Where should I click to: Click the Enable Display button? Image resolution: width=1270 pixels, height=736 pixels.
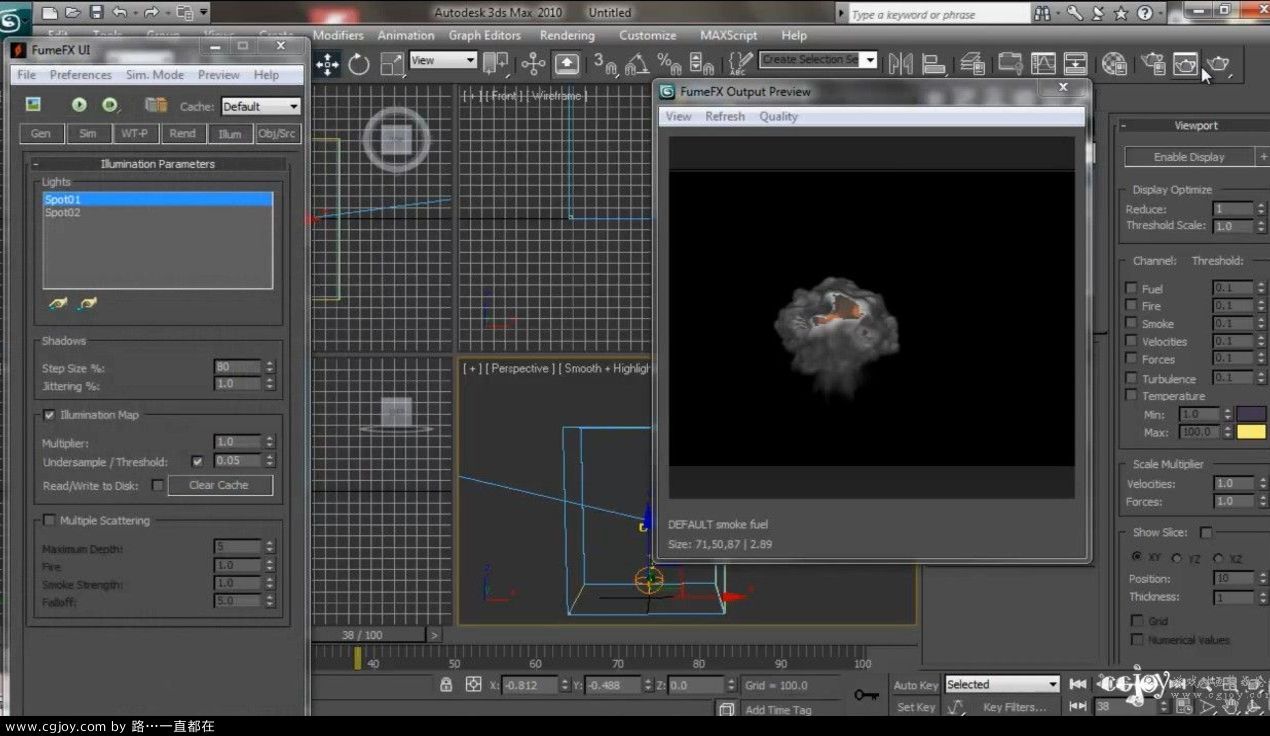click(x=1189, y=157)
